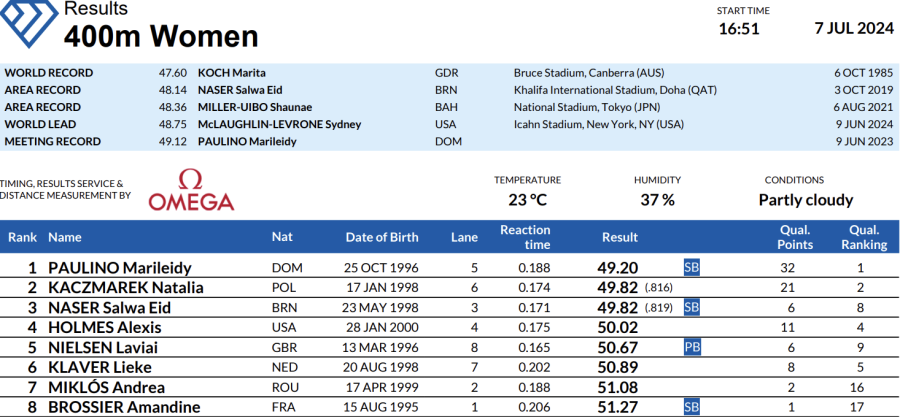Click the SB badge for NASER Salwa Eid
This screenshot has height=417, width=900.
click(x=692, y=307)
